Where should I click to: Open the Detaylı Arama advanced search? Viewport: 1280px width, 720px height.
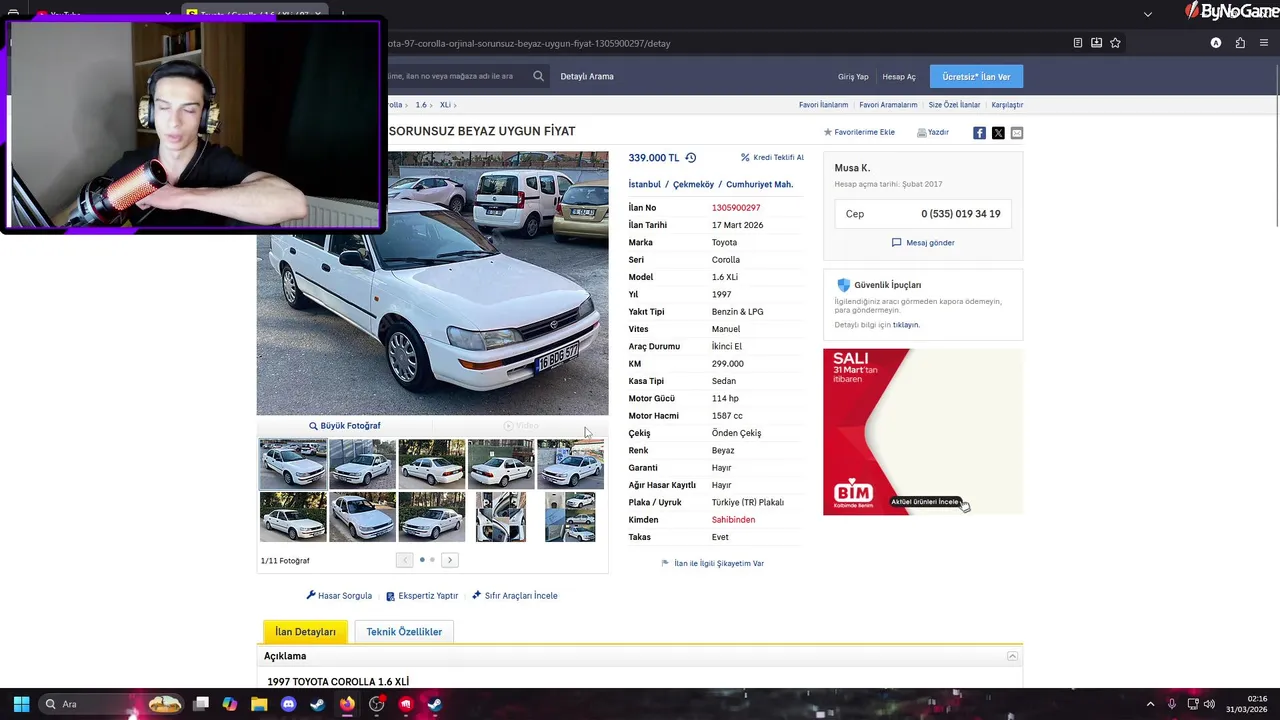(587, 77)
